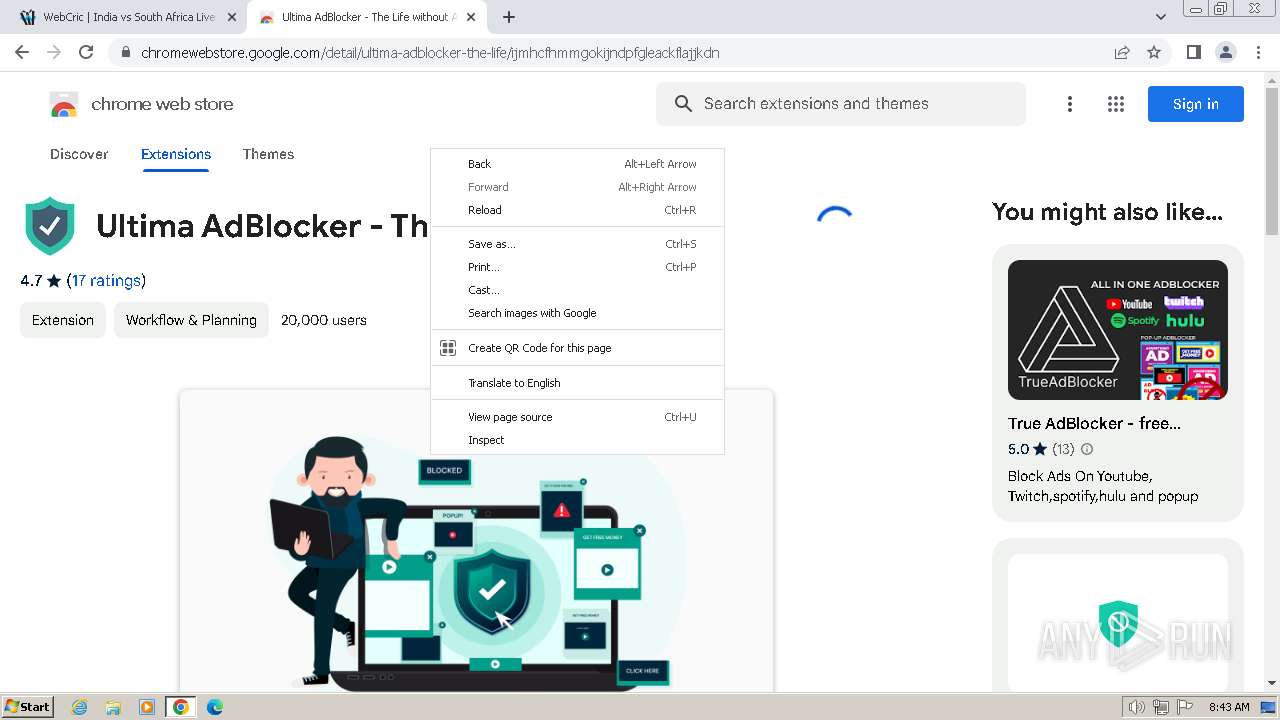
Task: Click the network icon in the system tray
Action: [1161, 707]
